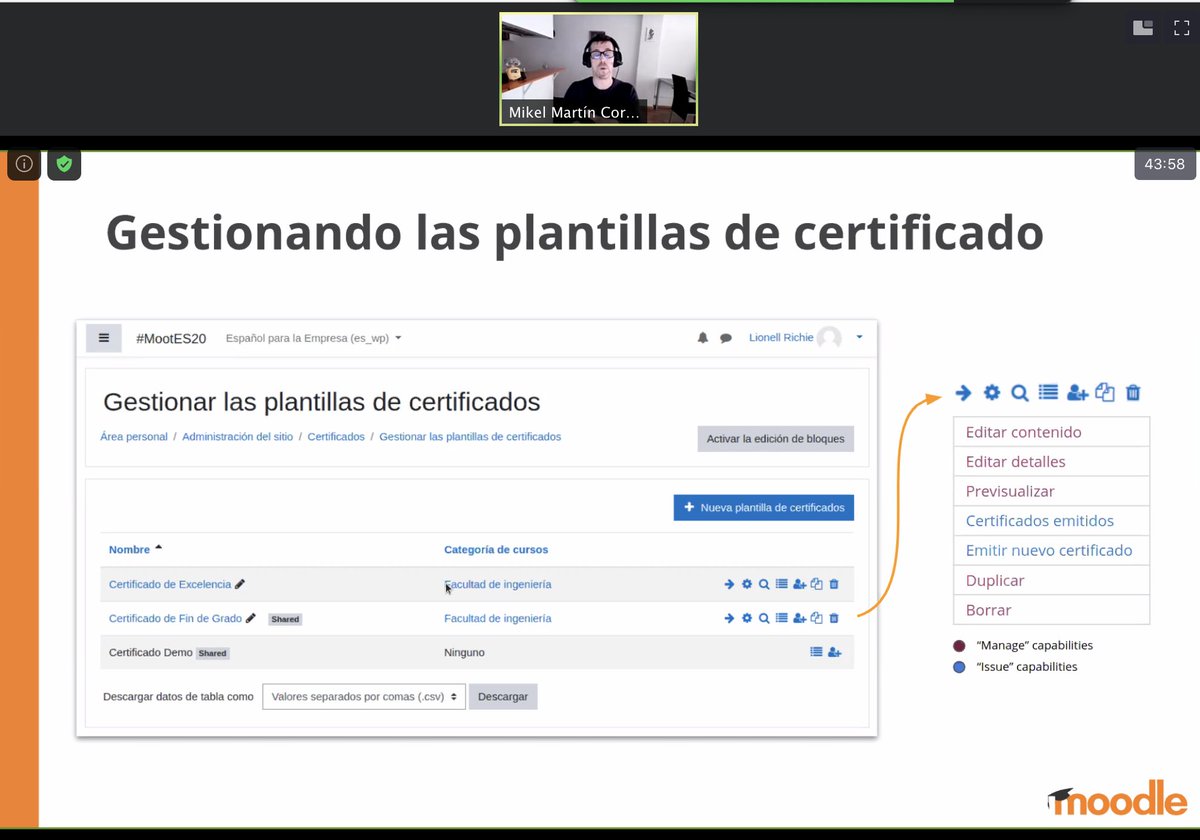Viewport: 1200px width, 840px height.
Task: Open the gear icon to edit Certificado de Excelencia details
Action: tap(747, 584)
